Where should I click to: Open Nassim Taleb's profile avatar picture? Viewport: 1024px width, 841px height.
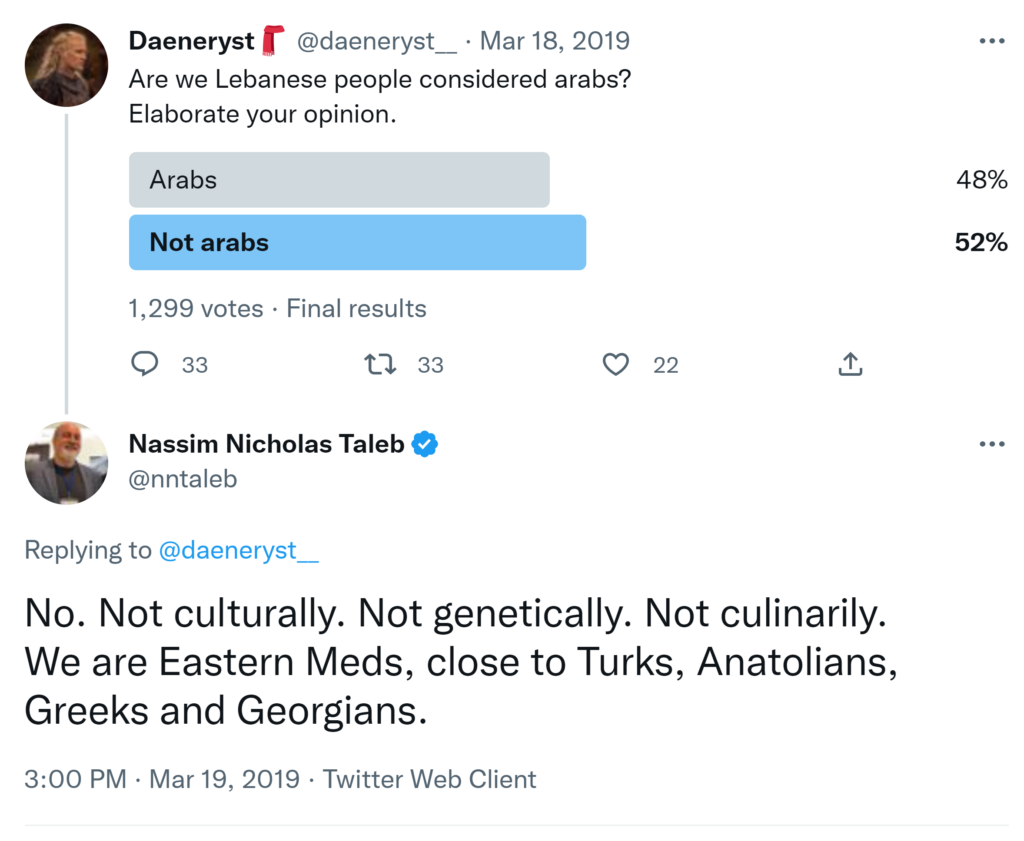pyautogui.click(x=66, y=463)
